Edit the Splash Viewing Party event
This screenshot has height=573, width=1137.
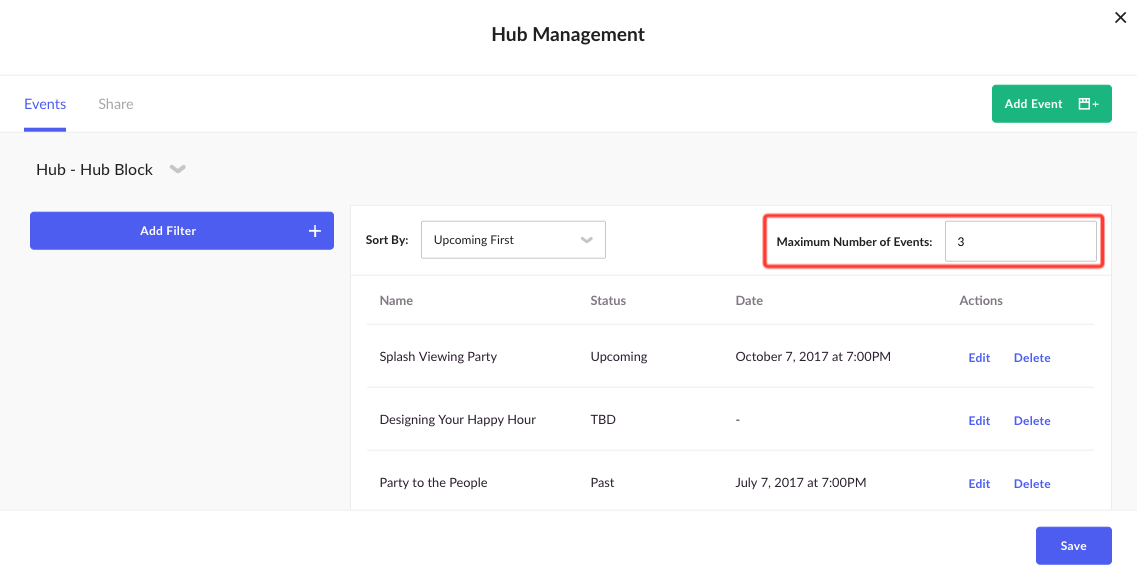pyautogui.click(x=979, y=358)
